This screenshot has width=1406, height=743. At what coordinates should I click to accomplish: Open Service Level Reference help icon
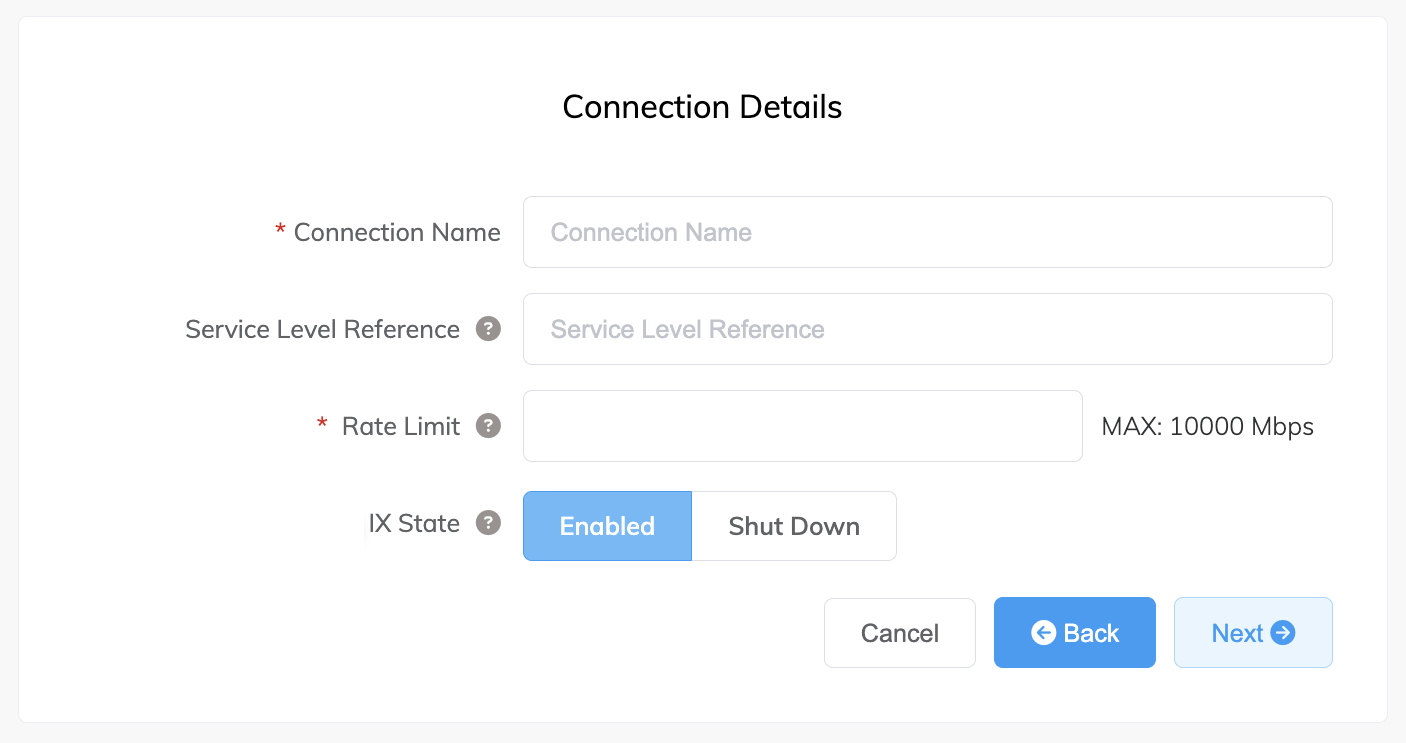[x=488, y=329]
